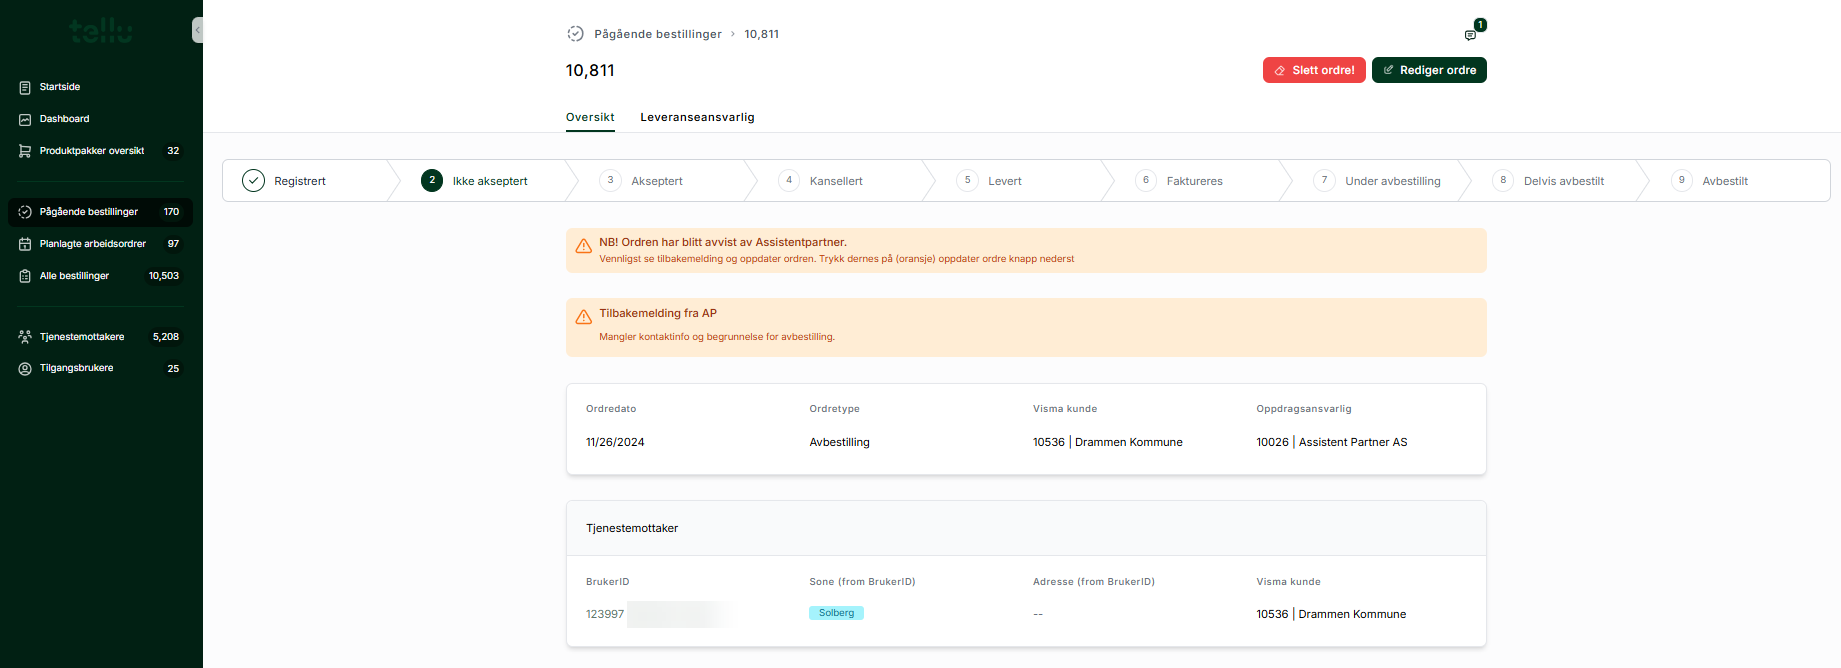Click the Planlagte arbeidsordrer calendar icon
Screen dimensions: 1841x668
point(25,244)
